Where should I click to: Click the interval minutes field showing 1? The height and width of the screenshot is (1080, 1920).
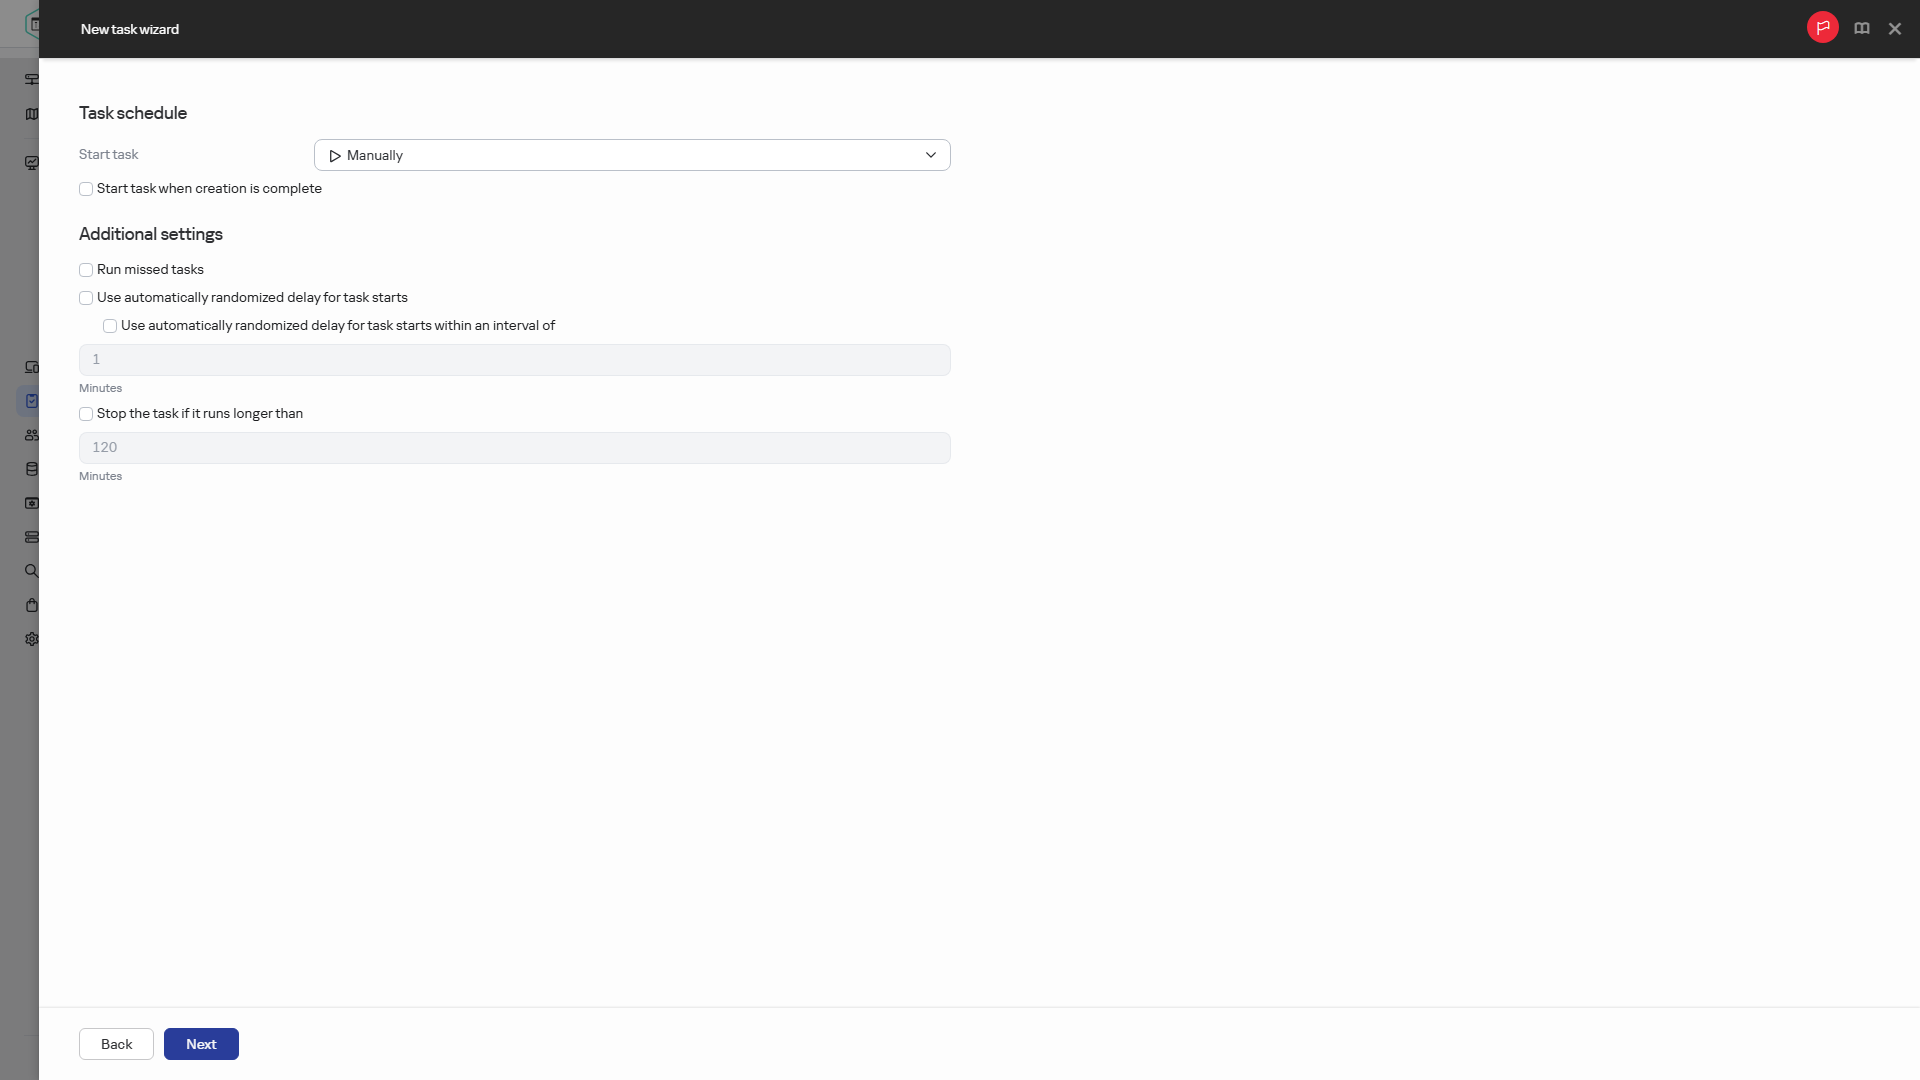point(514,360)
